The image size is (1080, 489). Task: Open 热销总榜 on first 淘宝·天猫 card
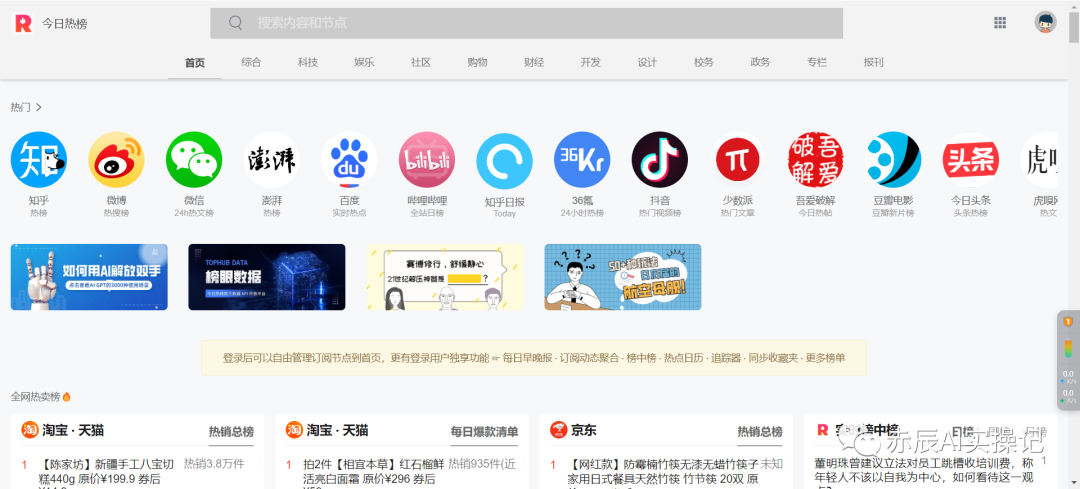click(231, 432)
